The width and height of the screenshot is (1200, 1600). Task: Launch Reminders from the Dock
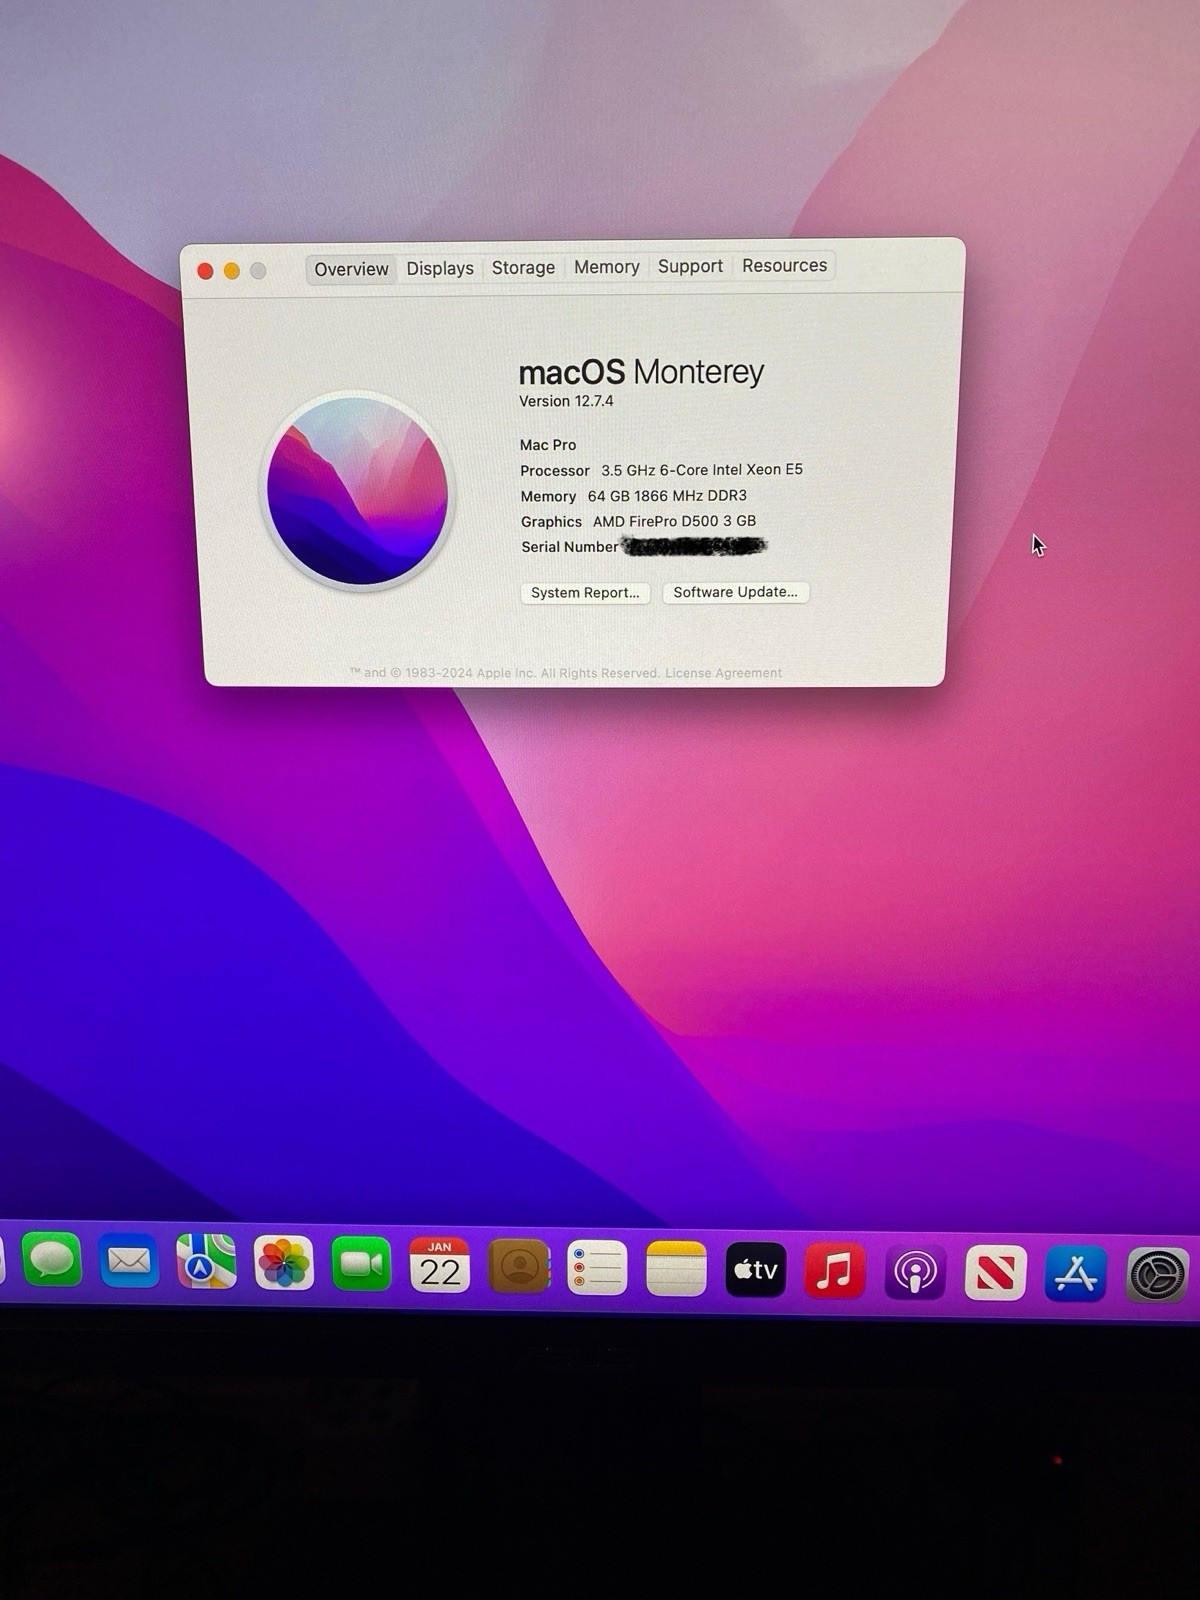[x=597, y=1267]
